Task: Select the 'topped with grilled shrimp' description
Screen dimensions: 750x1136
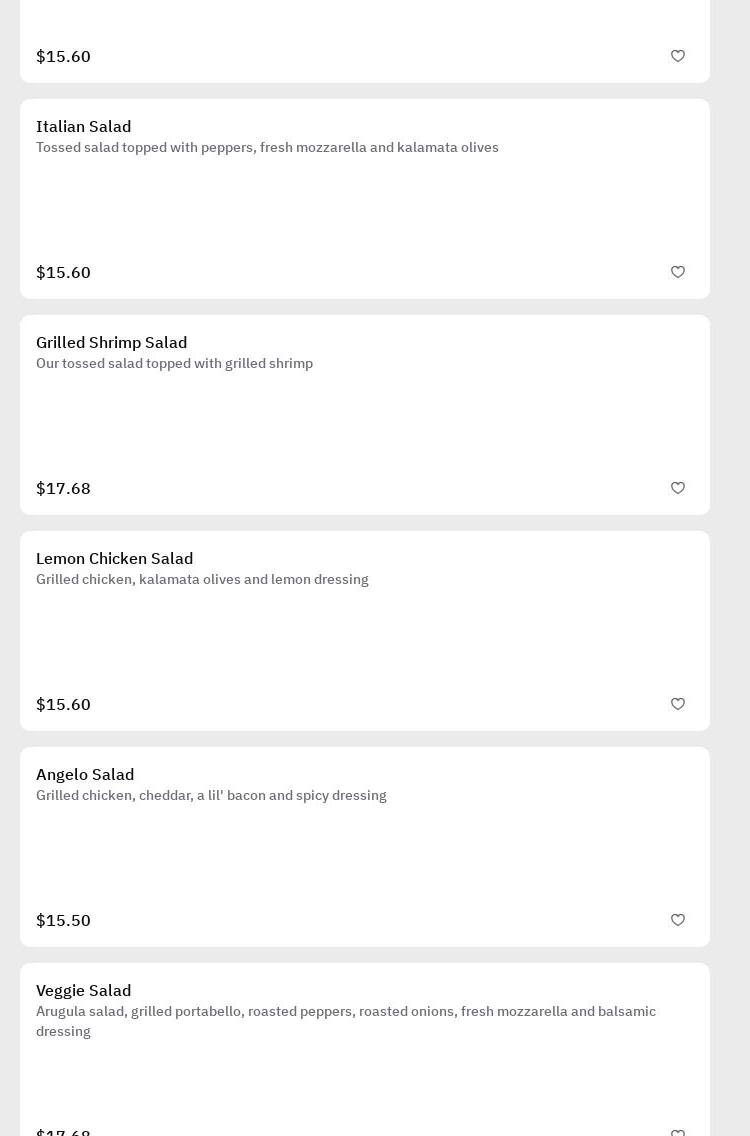Action: 174,364
